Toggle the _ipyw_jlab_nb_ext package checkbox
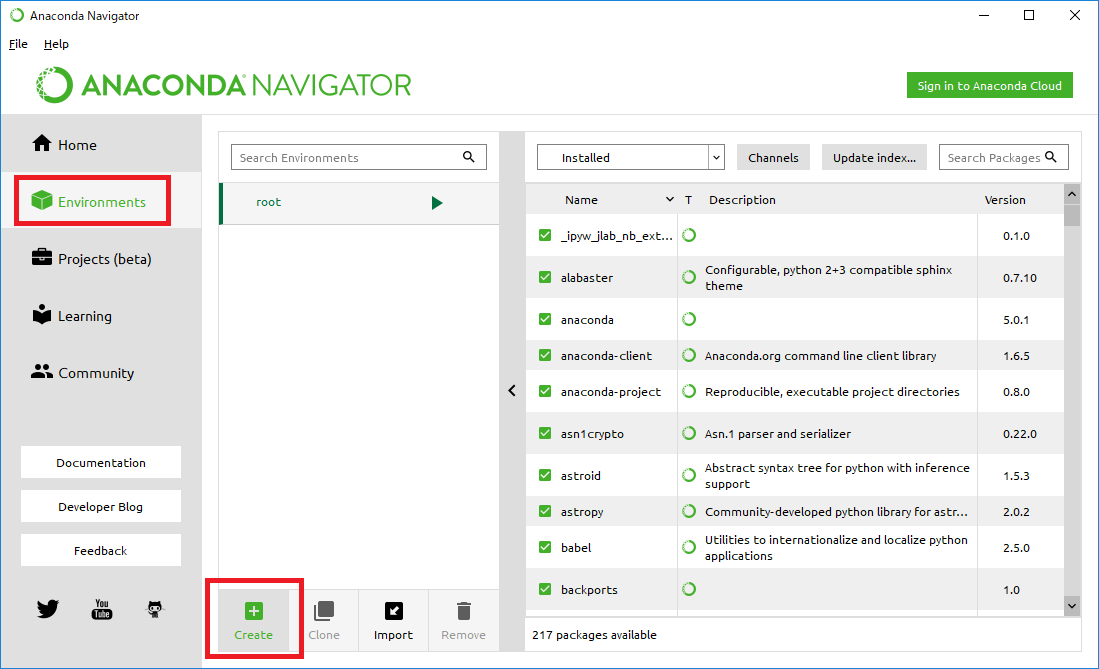 click(x=545, y=235)
